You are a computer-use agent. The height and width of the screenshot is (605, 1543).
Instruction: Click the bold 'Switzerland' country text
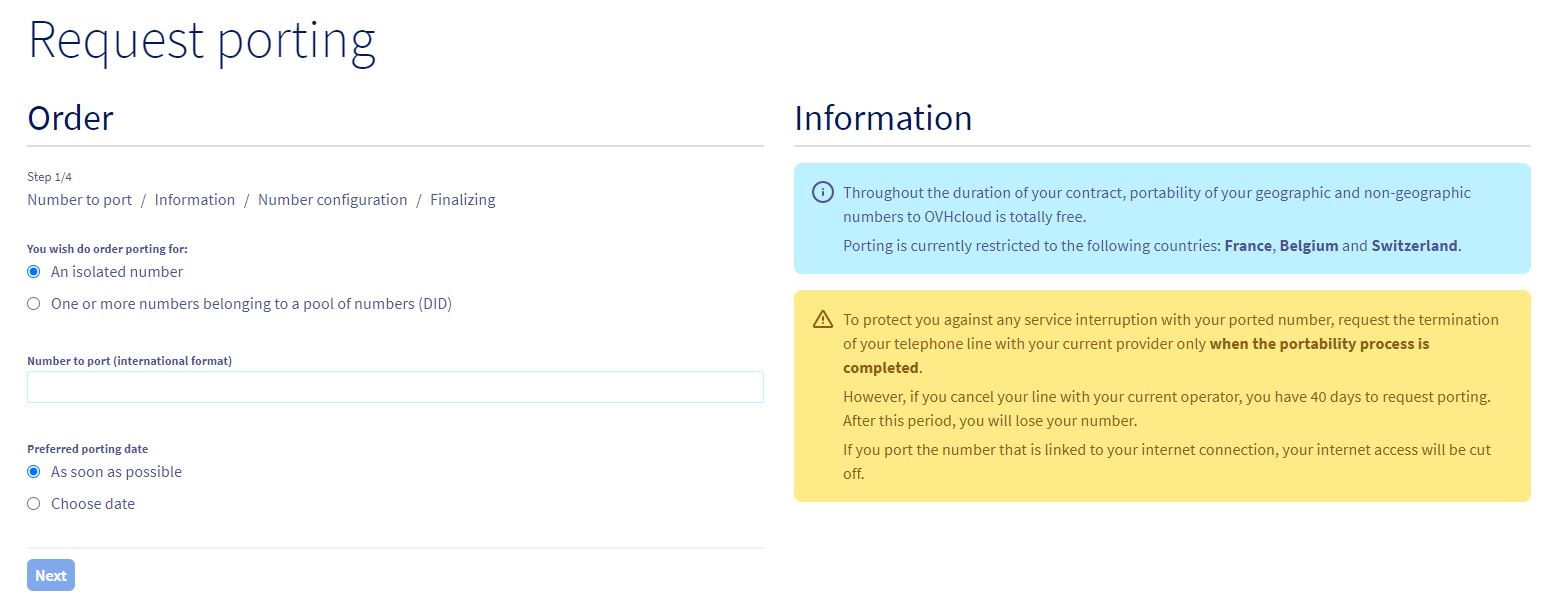pos(1414,246)
